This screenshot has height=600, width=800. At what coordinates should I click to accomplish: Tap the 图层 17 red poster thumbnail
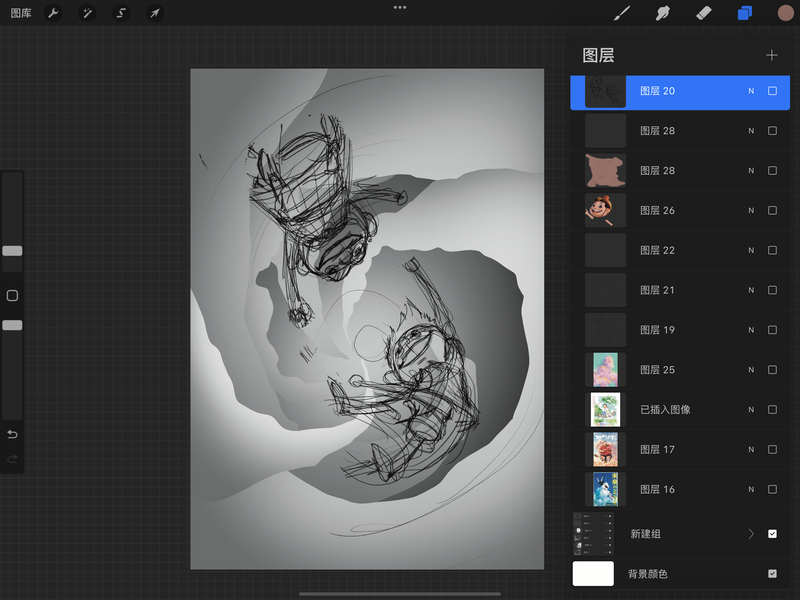click(x=605, y=449)
